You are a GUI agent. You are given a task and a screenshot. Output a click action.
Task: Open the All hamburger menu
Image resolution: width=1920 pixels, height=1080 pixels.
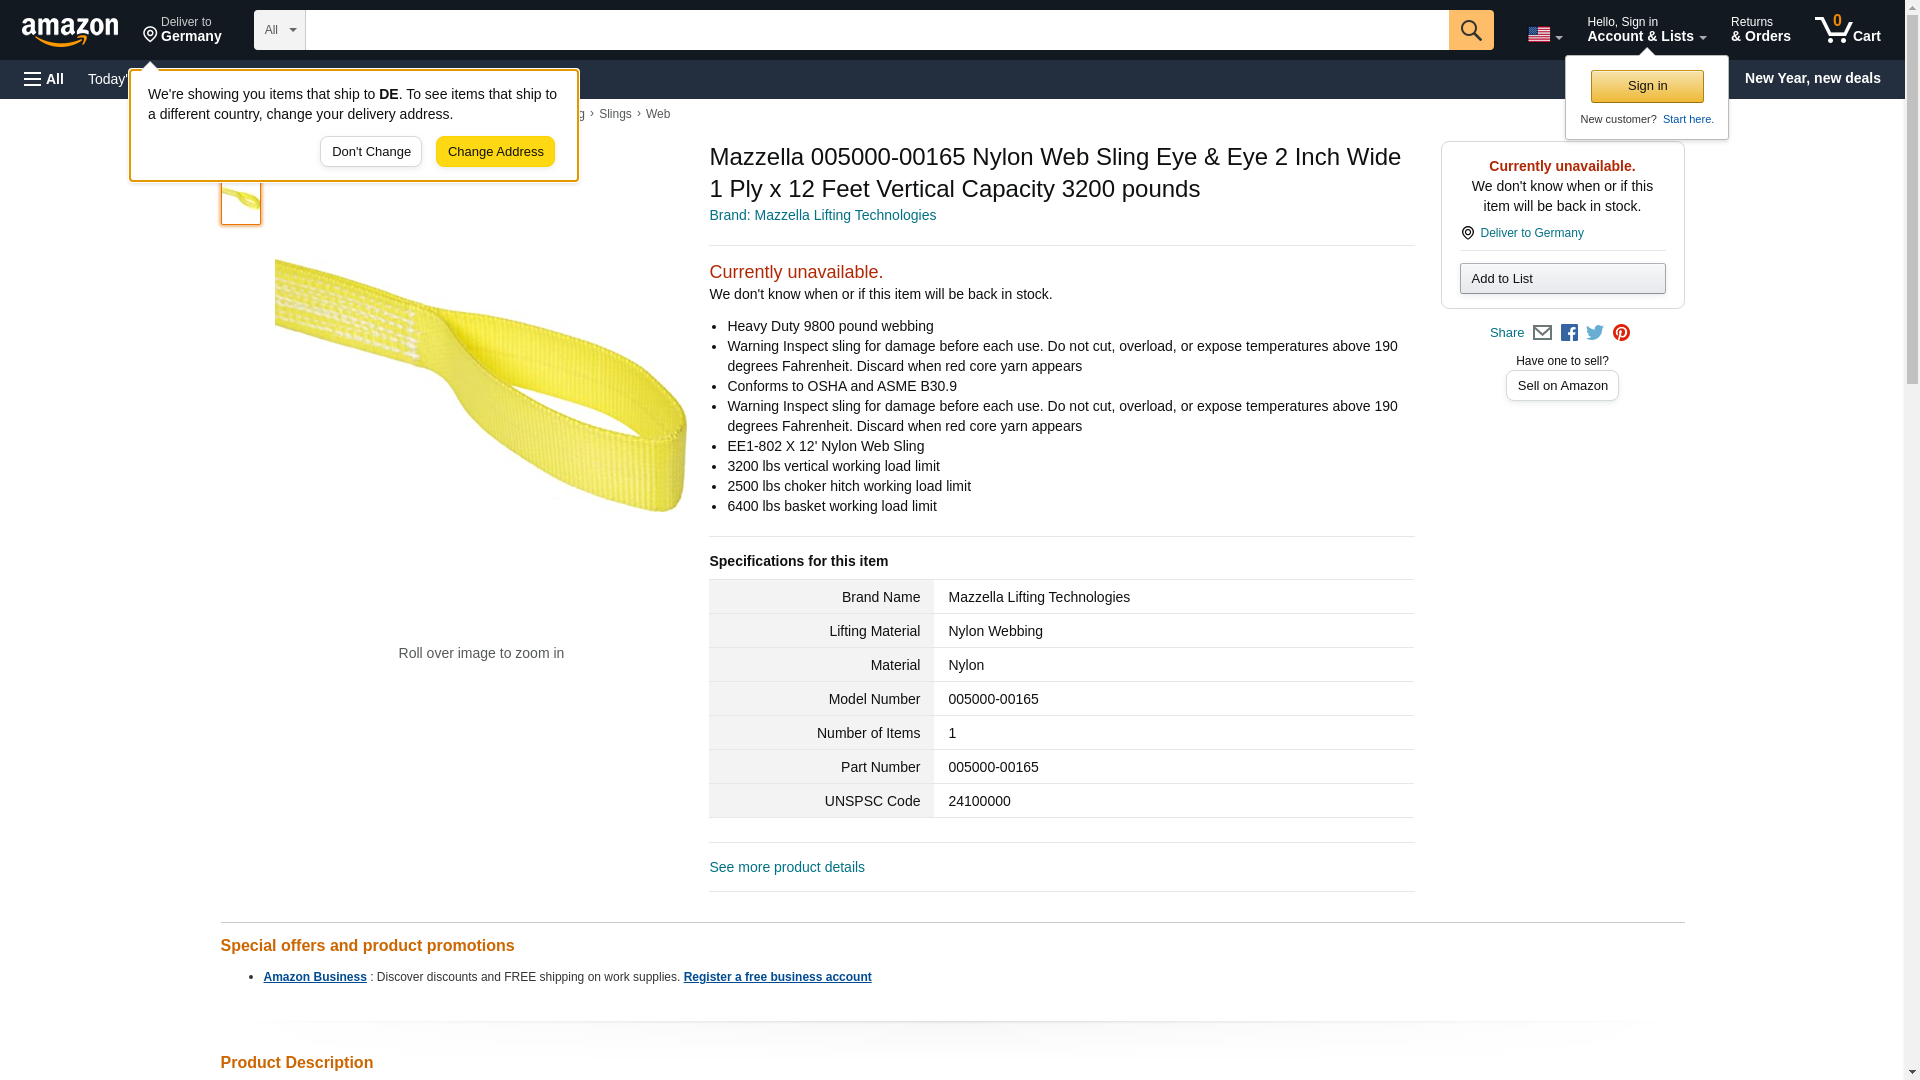tap(44, 79)
